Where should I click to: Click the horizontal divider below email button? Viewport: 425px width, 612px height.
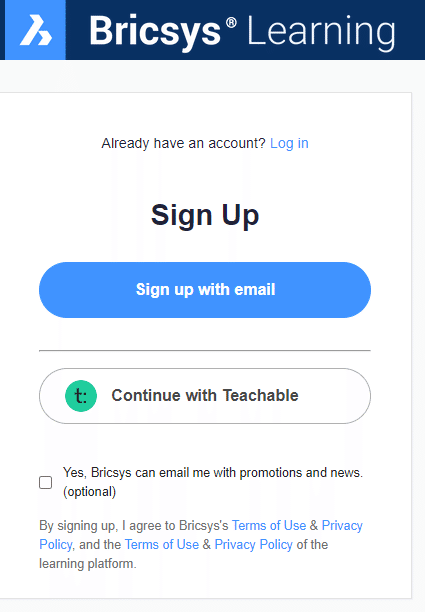(205, 350)
